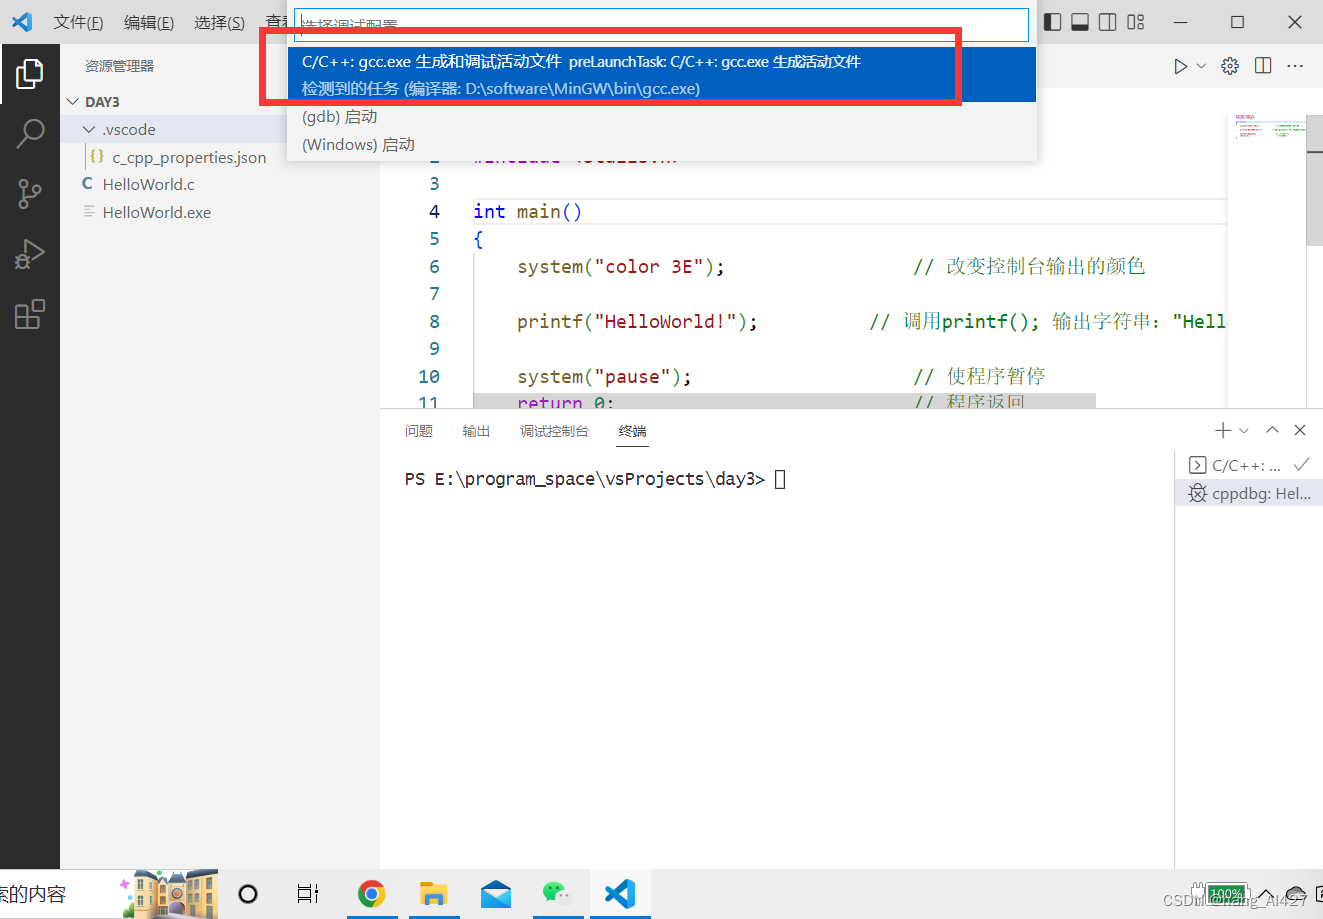Click the VS Code taskbar icon
Viewport: 1323px width, 919px height.
tap(620, 894)
